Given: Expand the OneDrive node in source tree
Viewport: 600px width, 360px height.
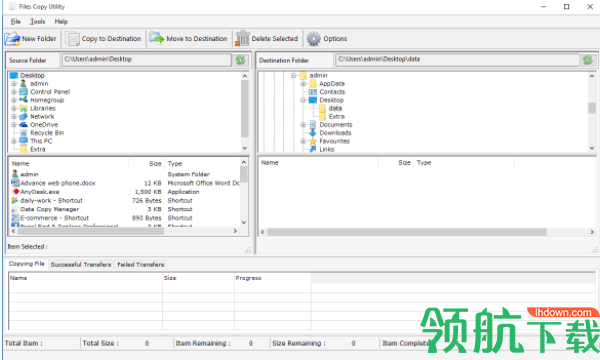Looking at the screenshot, I should (14, 125).
